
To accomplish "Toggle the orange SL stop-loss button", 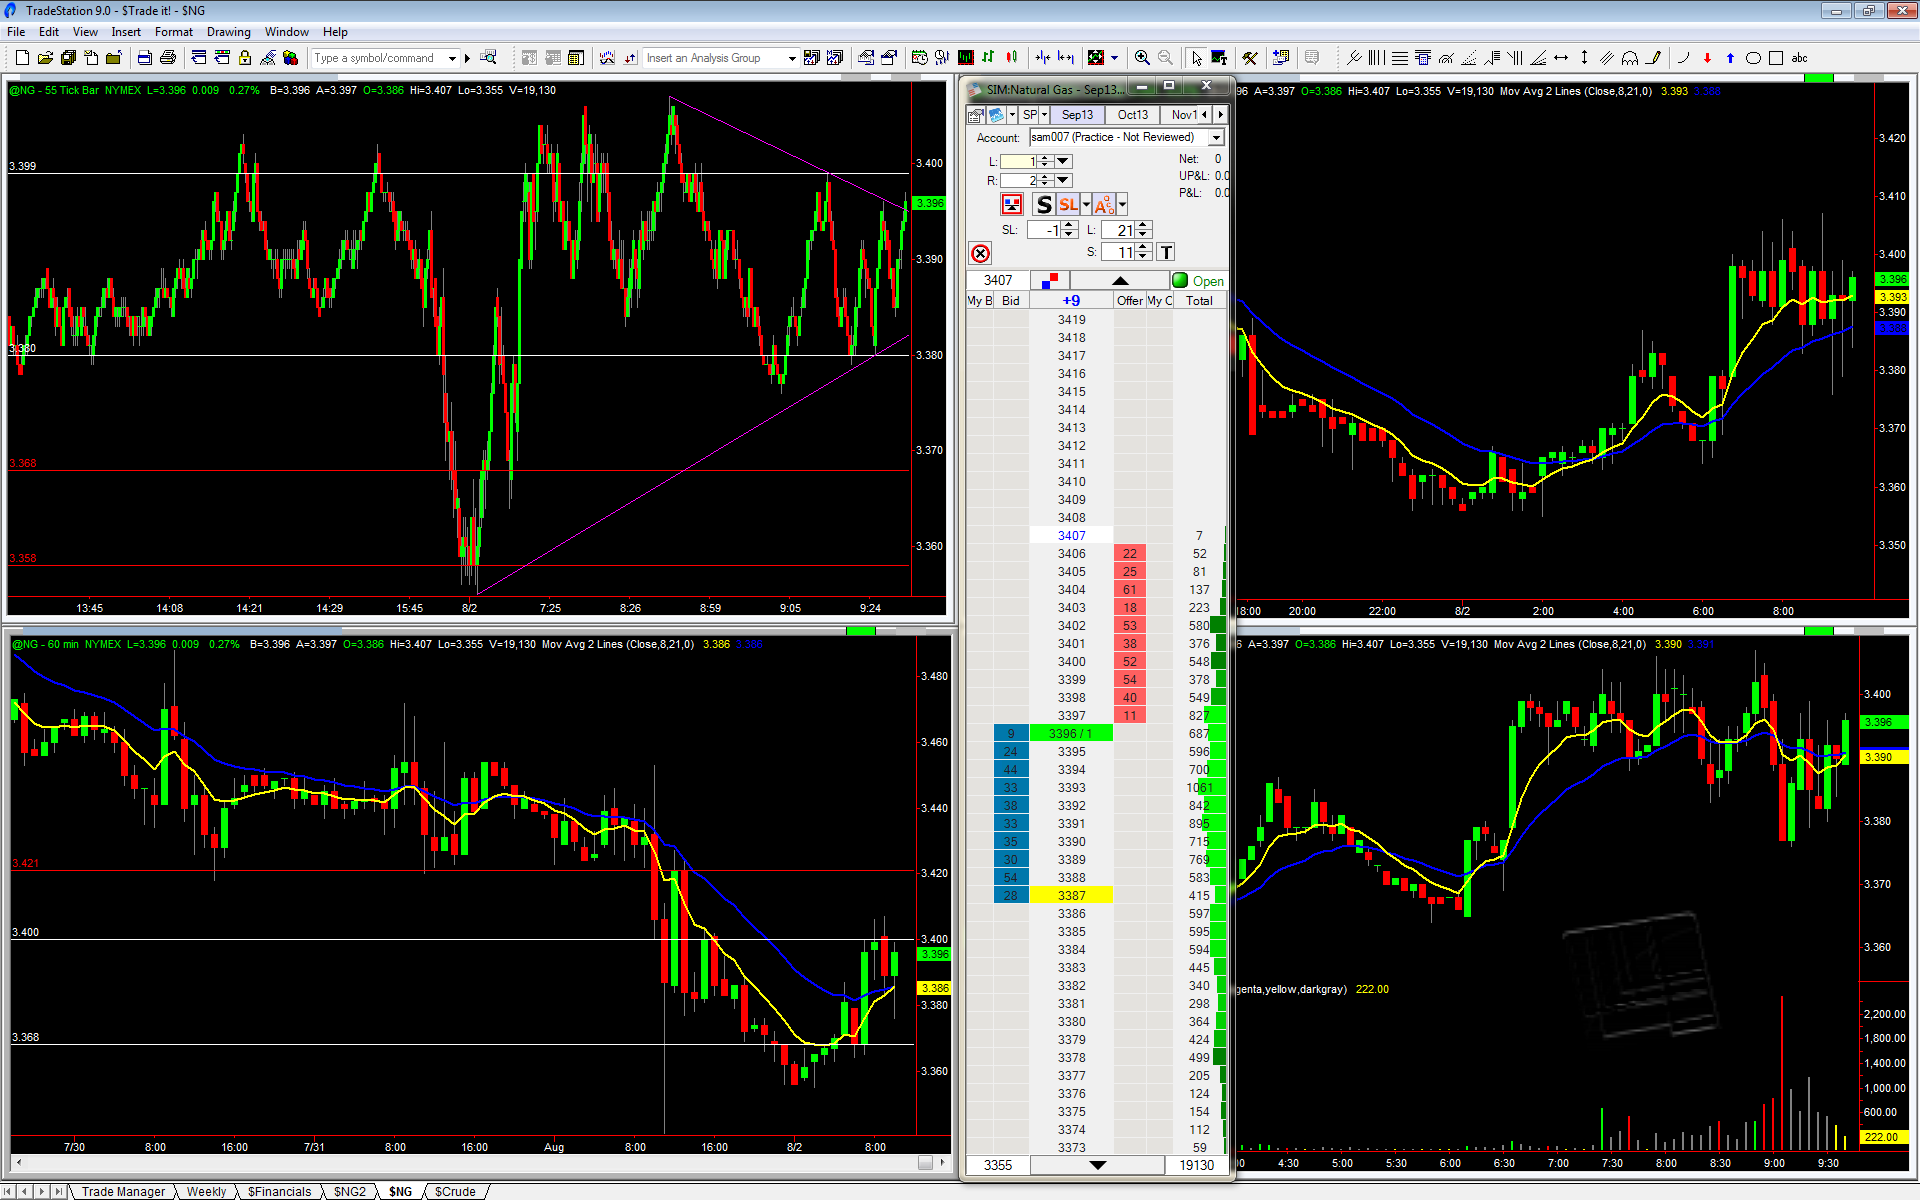I will (x=1068, y=204).
